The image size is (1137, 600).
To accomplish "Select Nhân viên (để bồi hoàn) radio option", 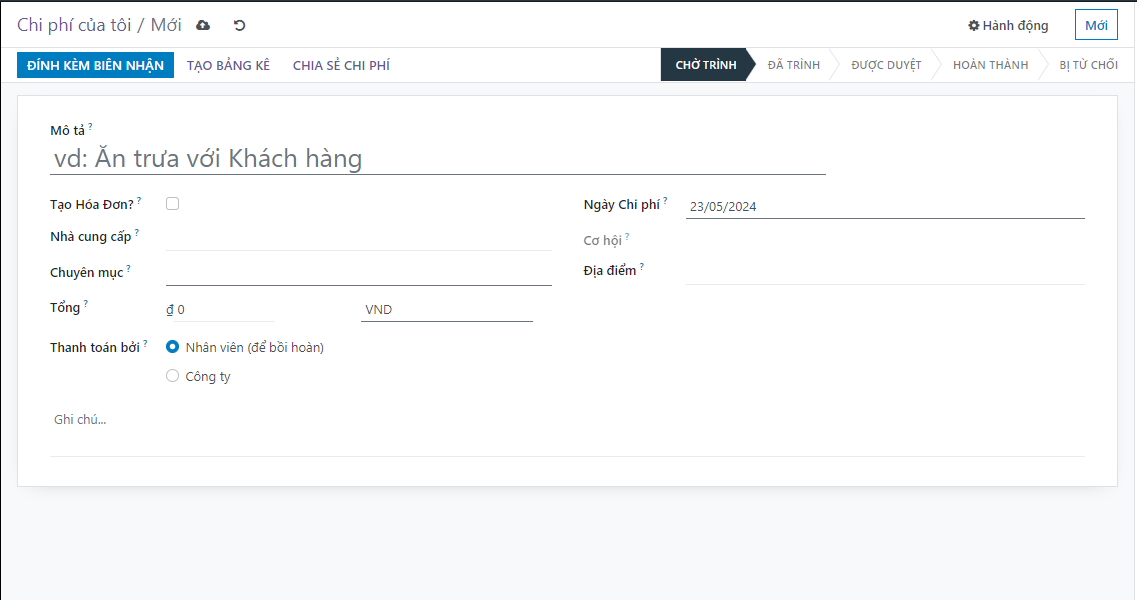I will (173, 347).
